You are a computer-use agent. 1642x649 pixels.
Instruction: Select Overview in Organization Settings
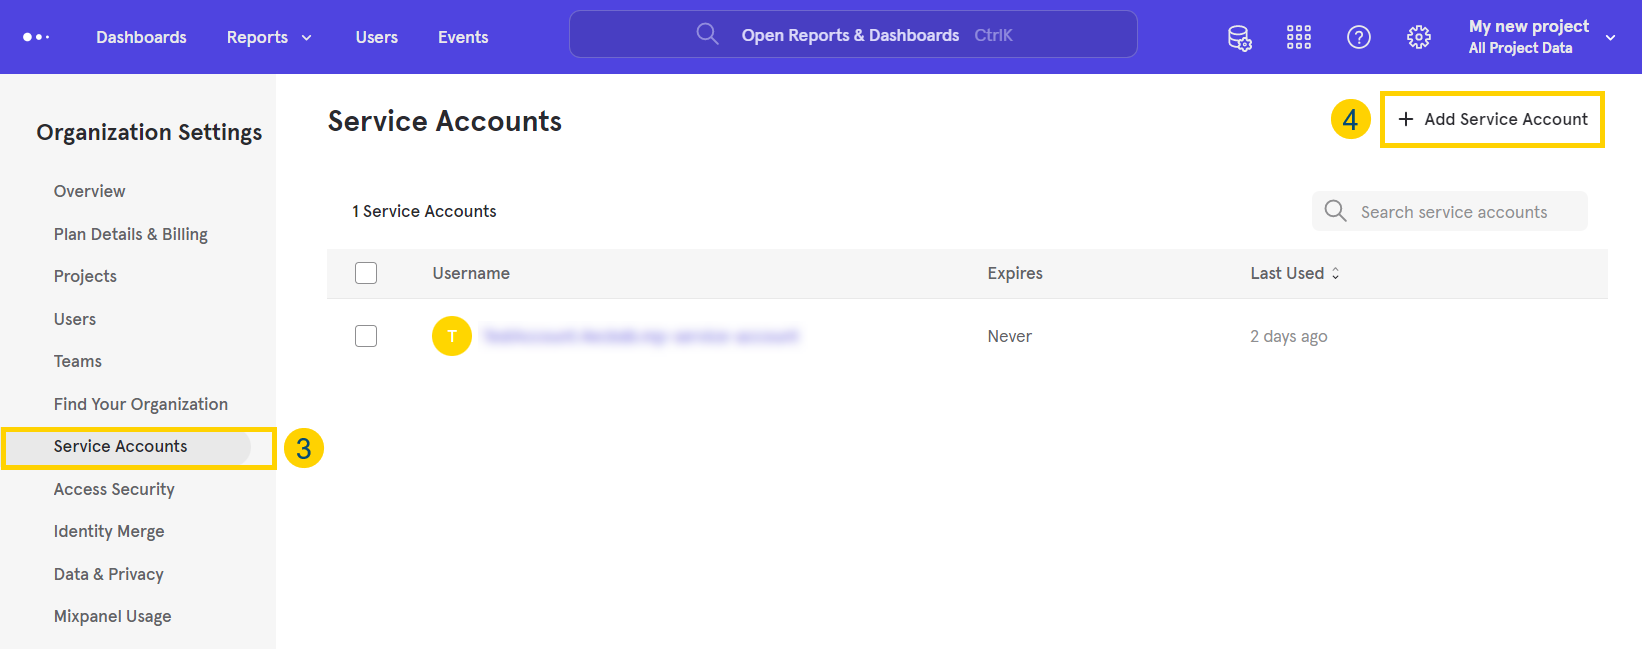[90, 191]
